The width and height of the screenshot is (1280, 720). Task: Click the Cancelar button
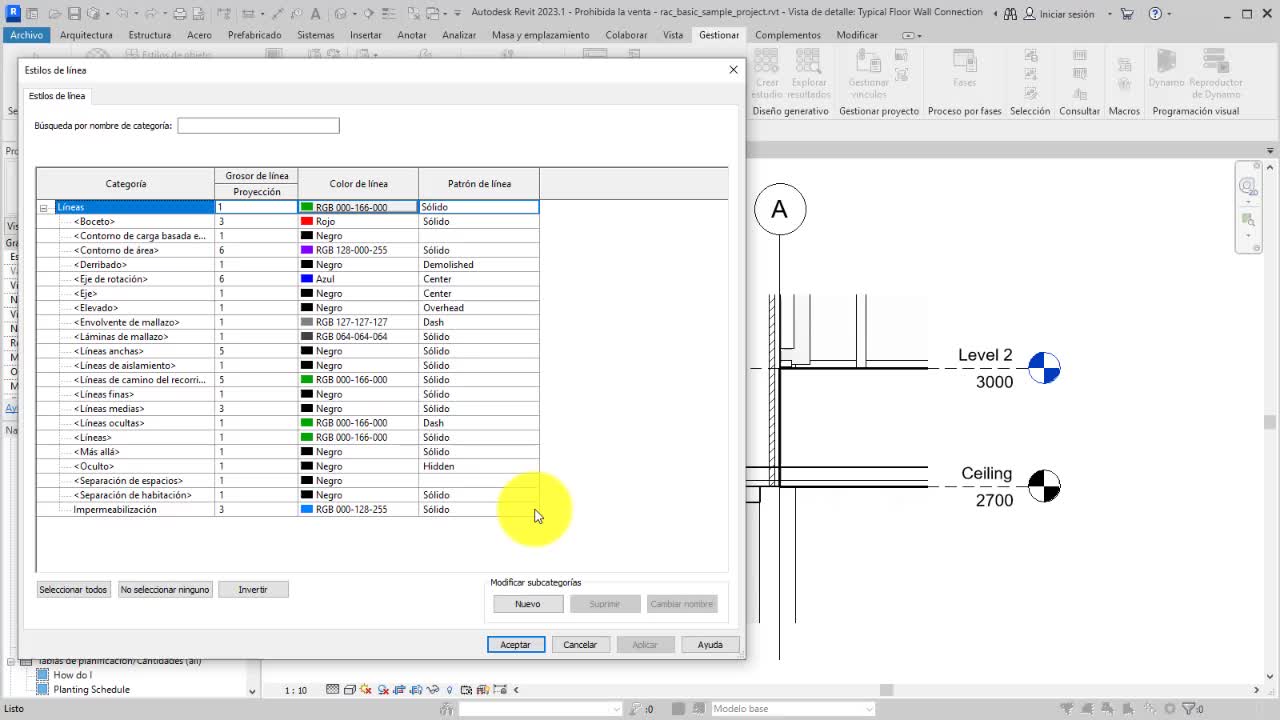click(x=580, y=645)
